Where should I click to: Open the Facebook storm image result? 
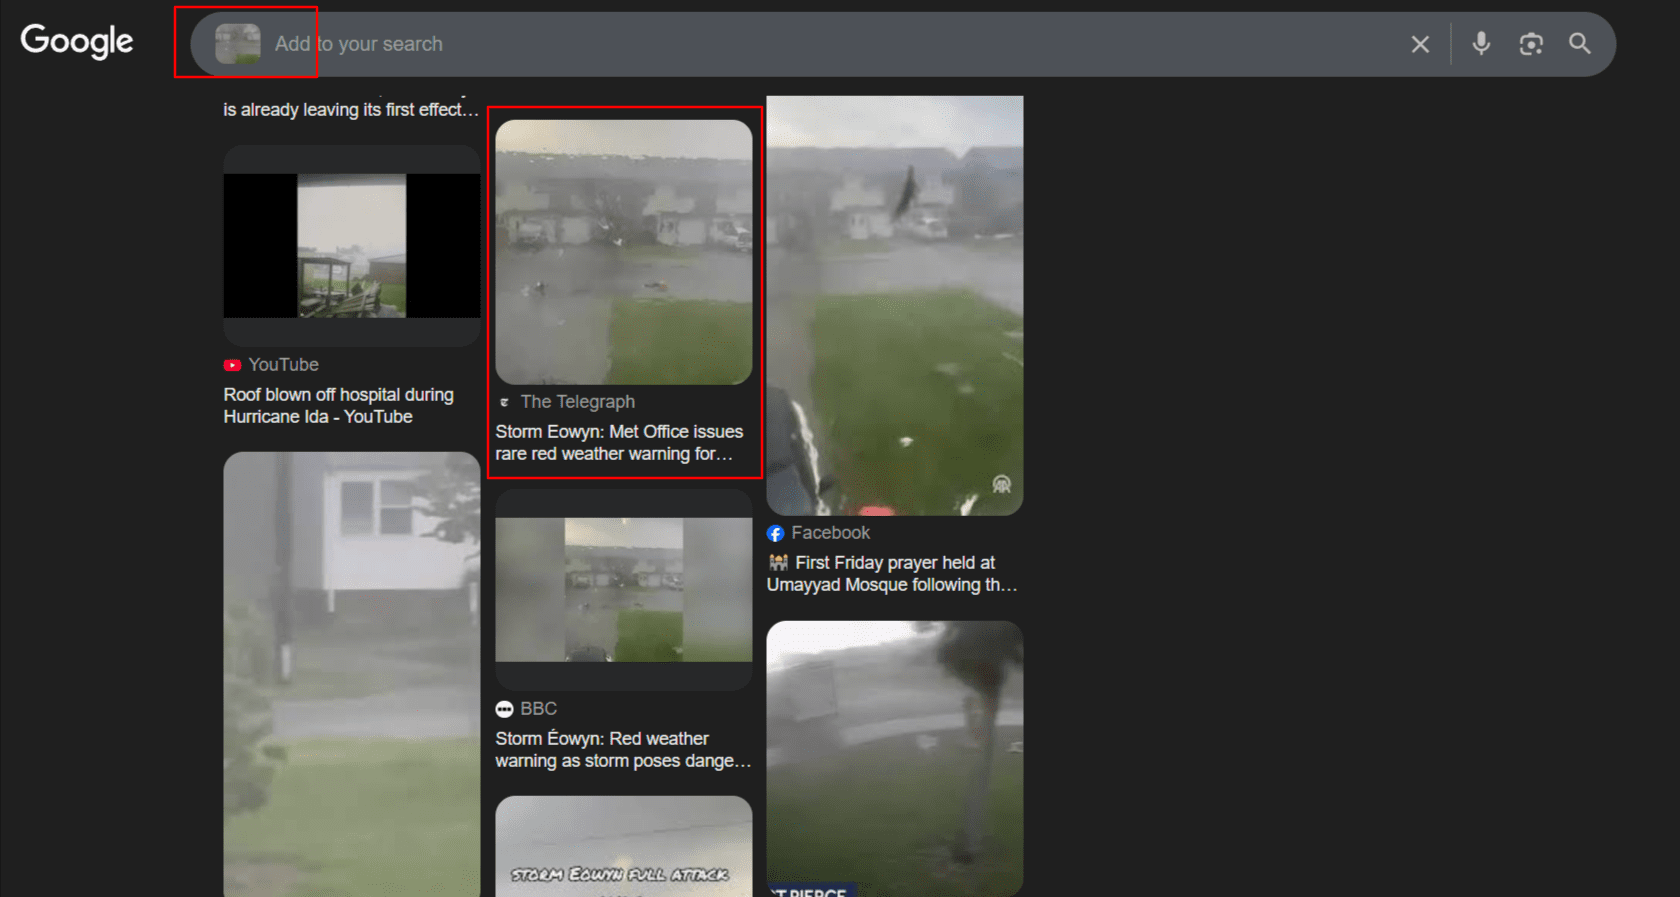[894, 305]
